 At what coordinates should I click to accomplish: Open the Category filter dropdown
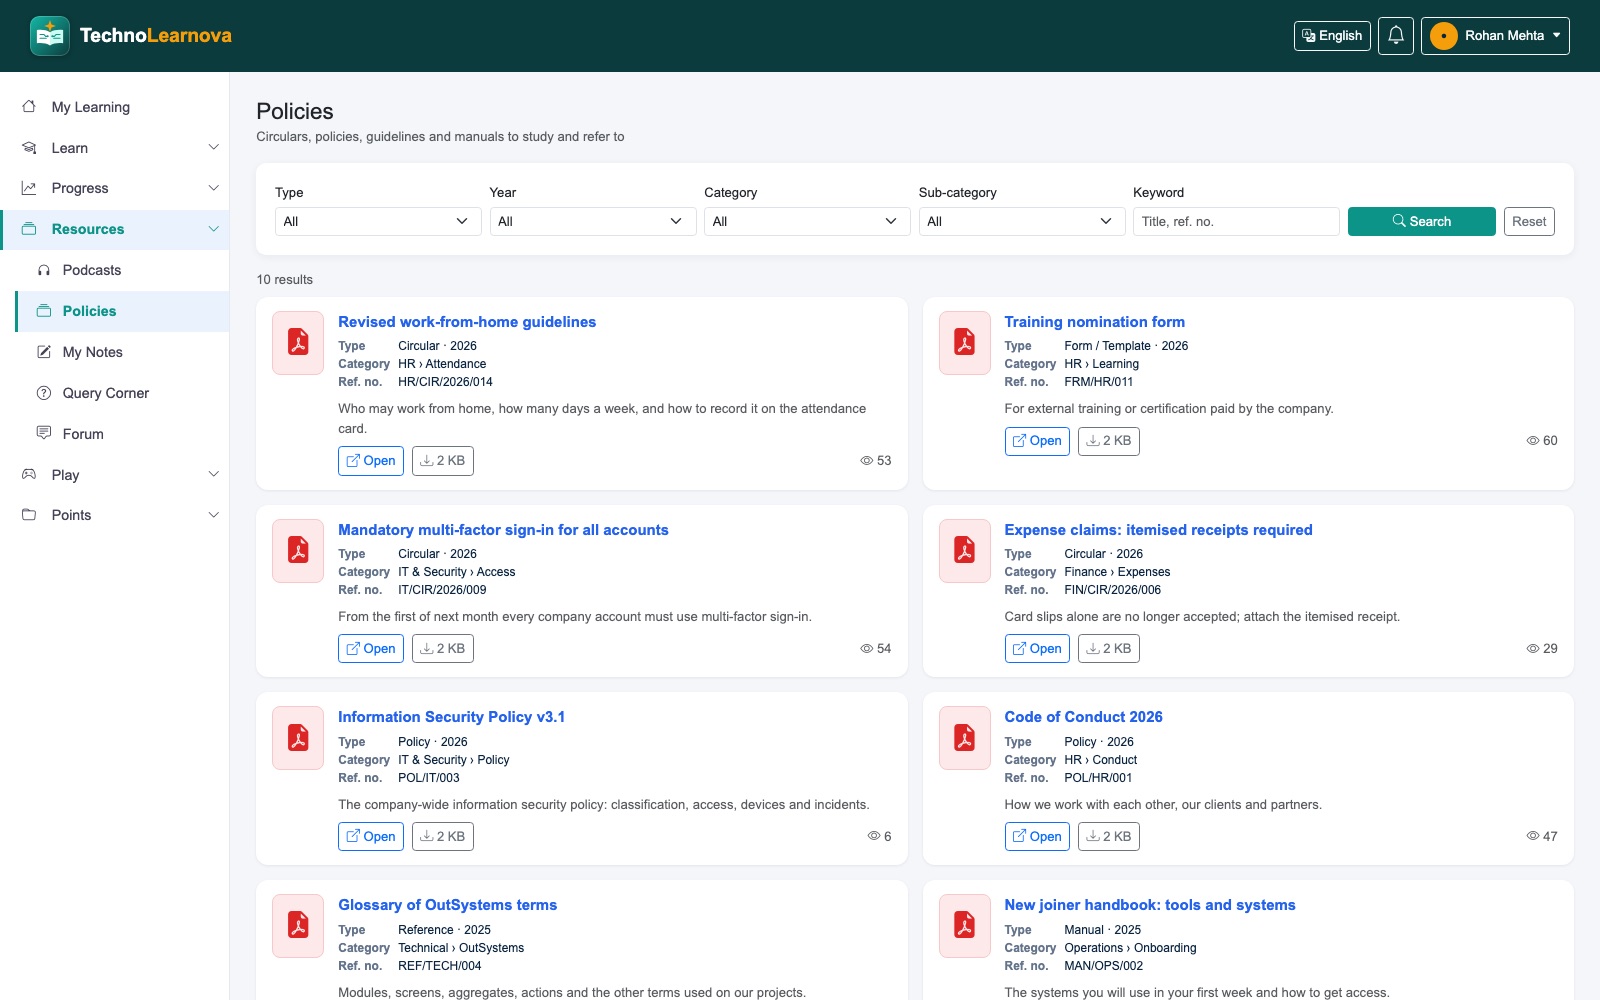click(x=807, y=221)
